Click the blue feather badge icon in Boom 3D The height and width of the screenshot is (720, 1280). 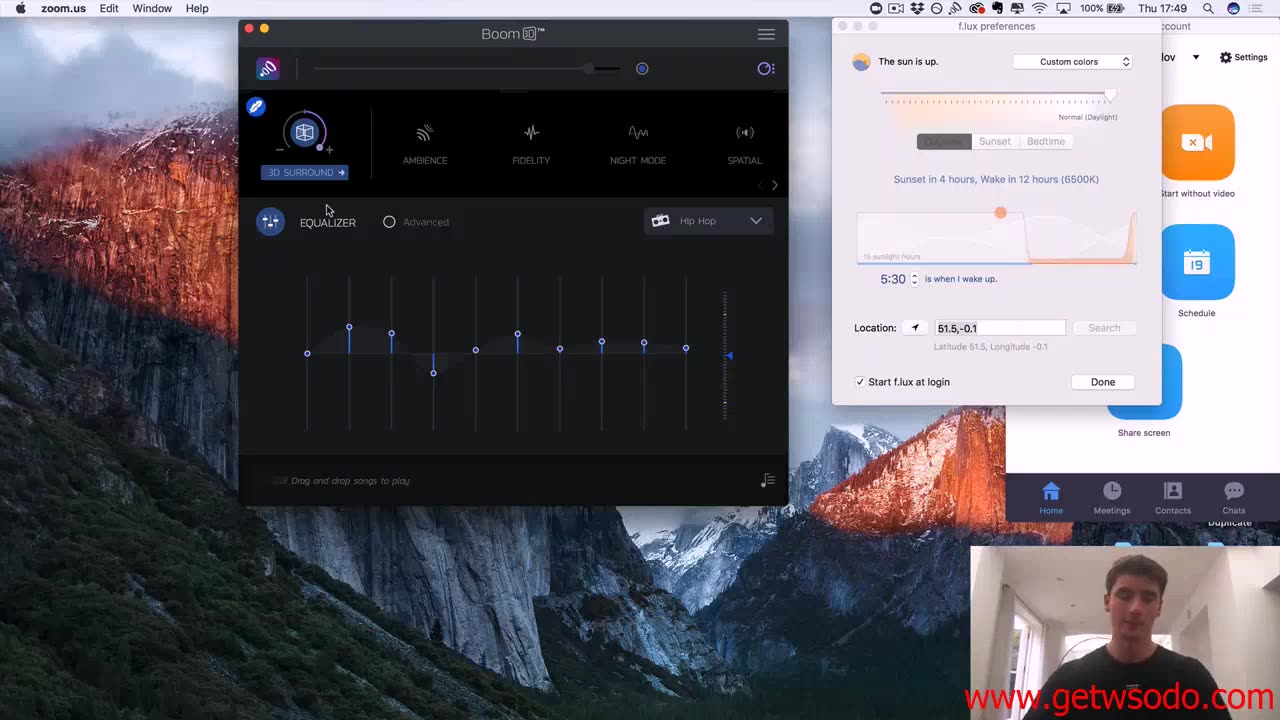256,107
